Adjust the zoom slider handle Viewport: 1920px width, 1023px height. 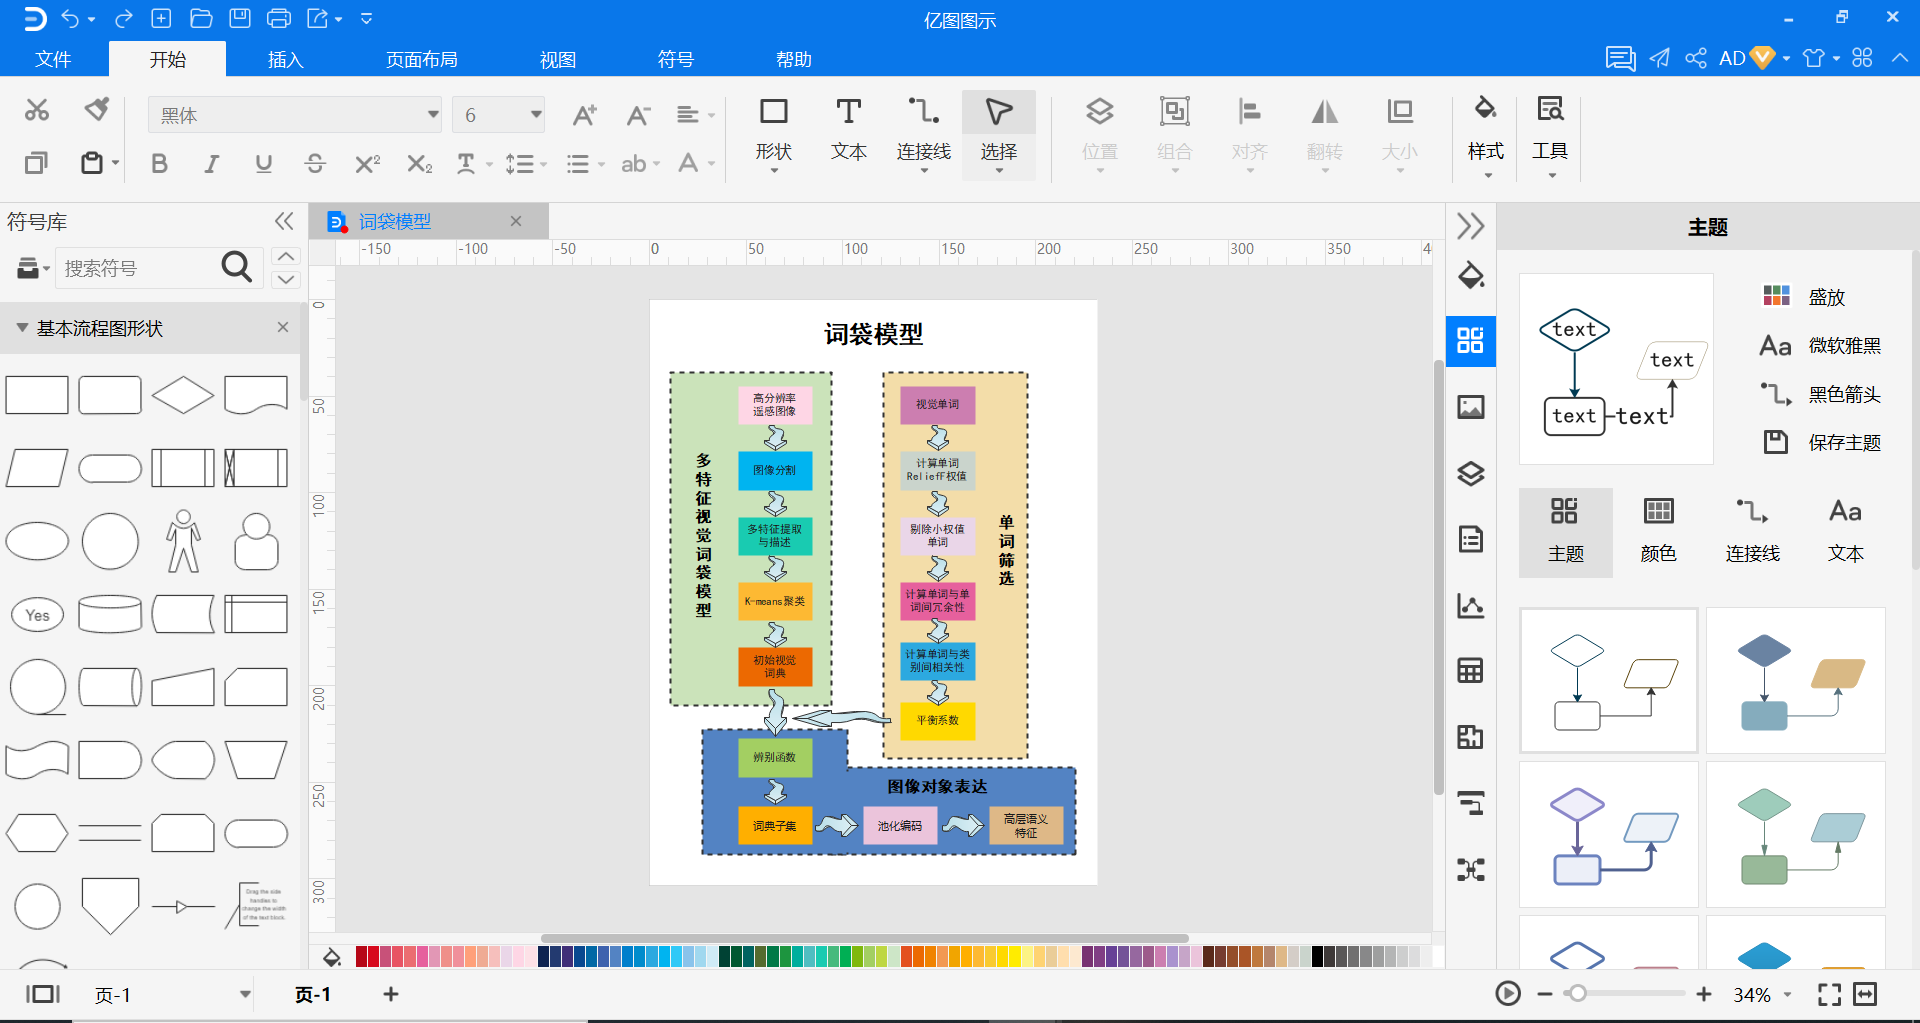point(1577,994)
